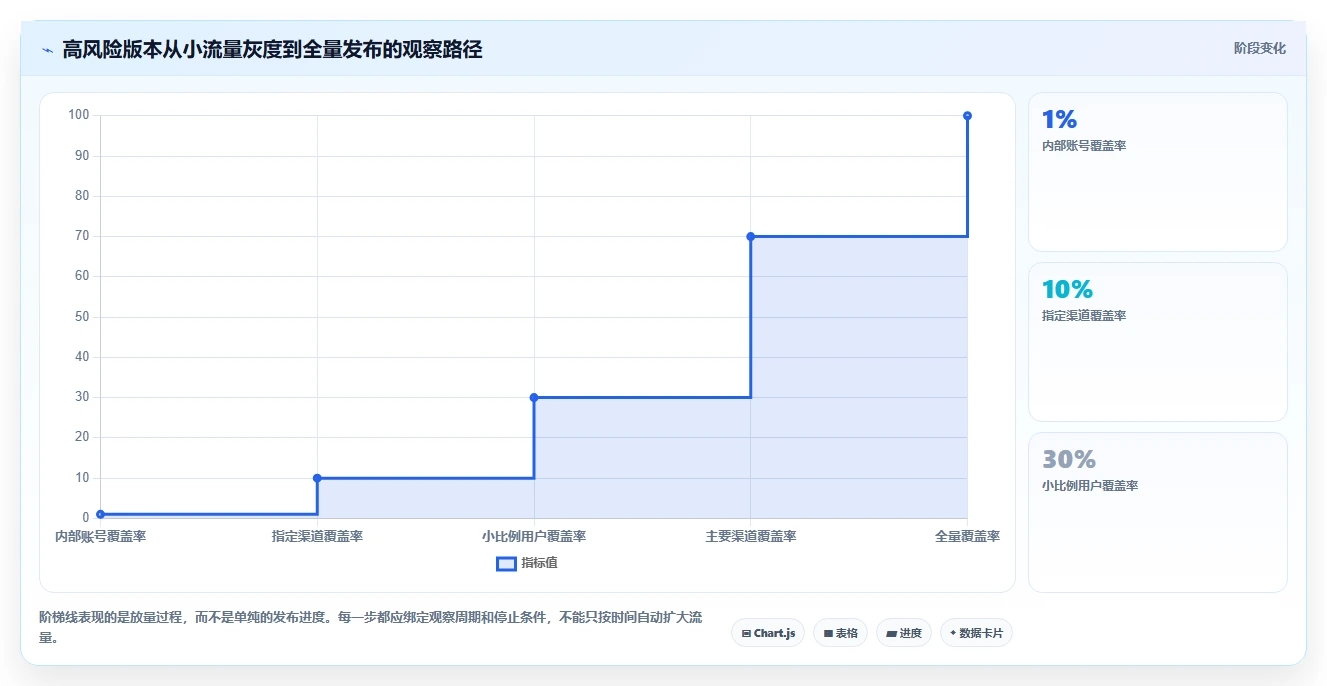Open the 10% 指定渠道覆盖率 card

click(1157, 342)
